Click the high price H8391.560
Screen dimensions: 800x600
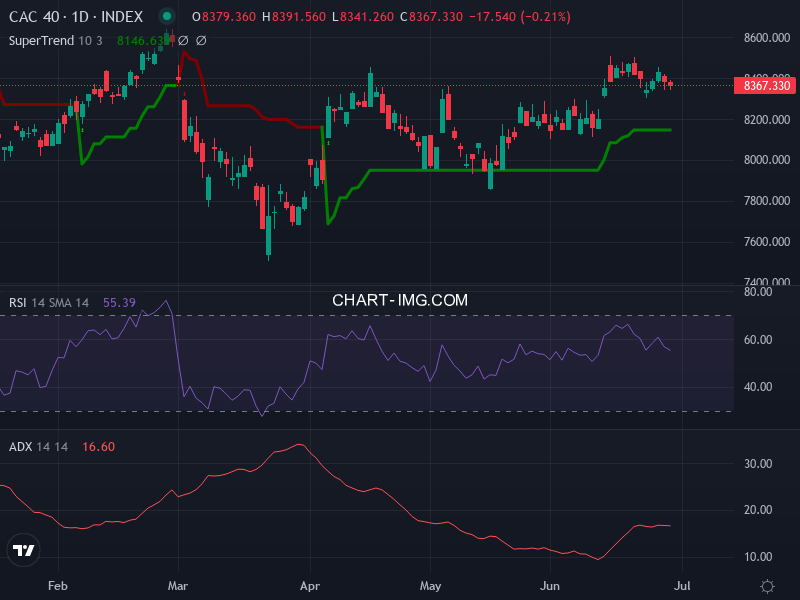point(294,17)
